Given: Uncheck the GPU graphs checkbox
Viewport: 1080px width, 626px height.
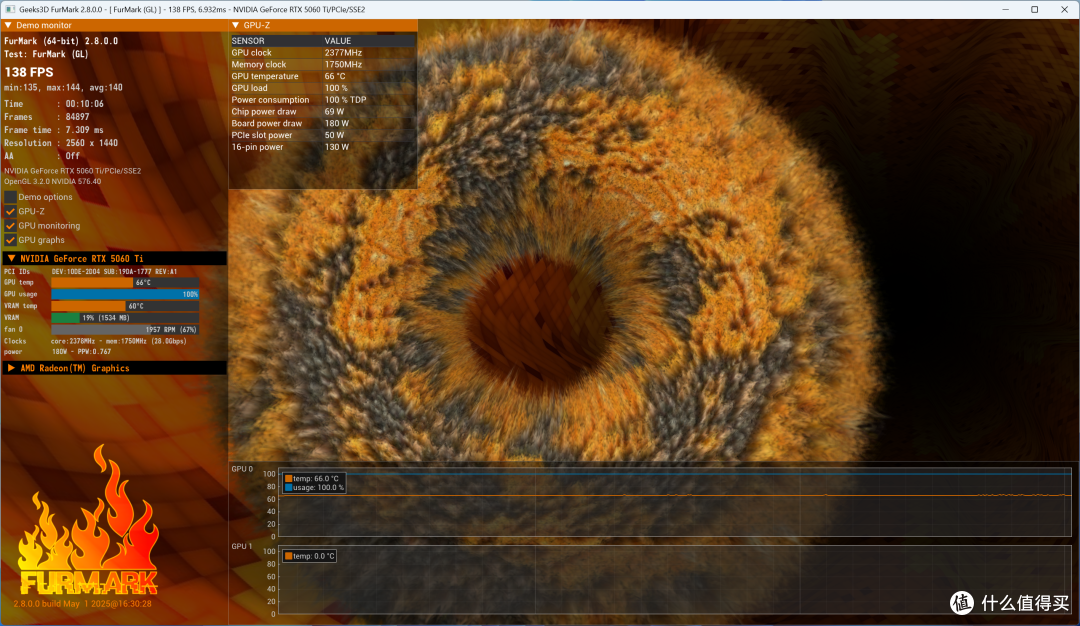Looking at the screenshot, I should click(10, 240).
